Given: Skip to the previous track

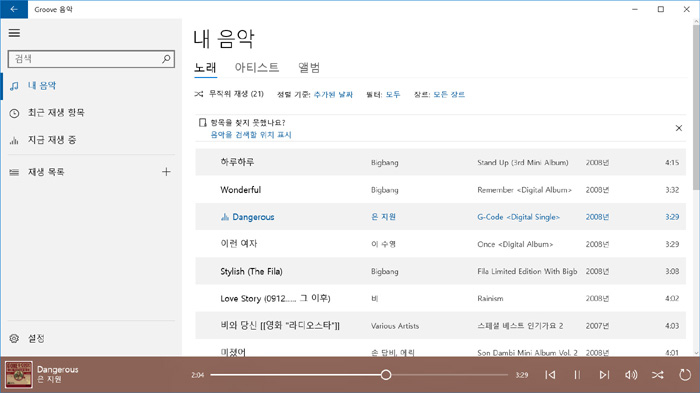Looking at the screenshot, I should tap(550, 375).
